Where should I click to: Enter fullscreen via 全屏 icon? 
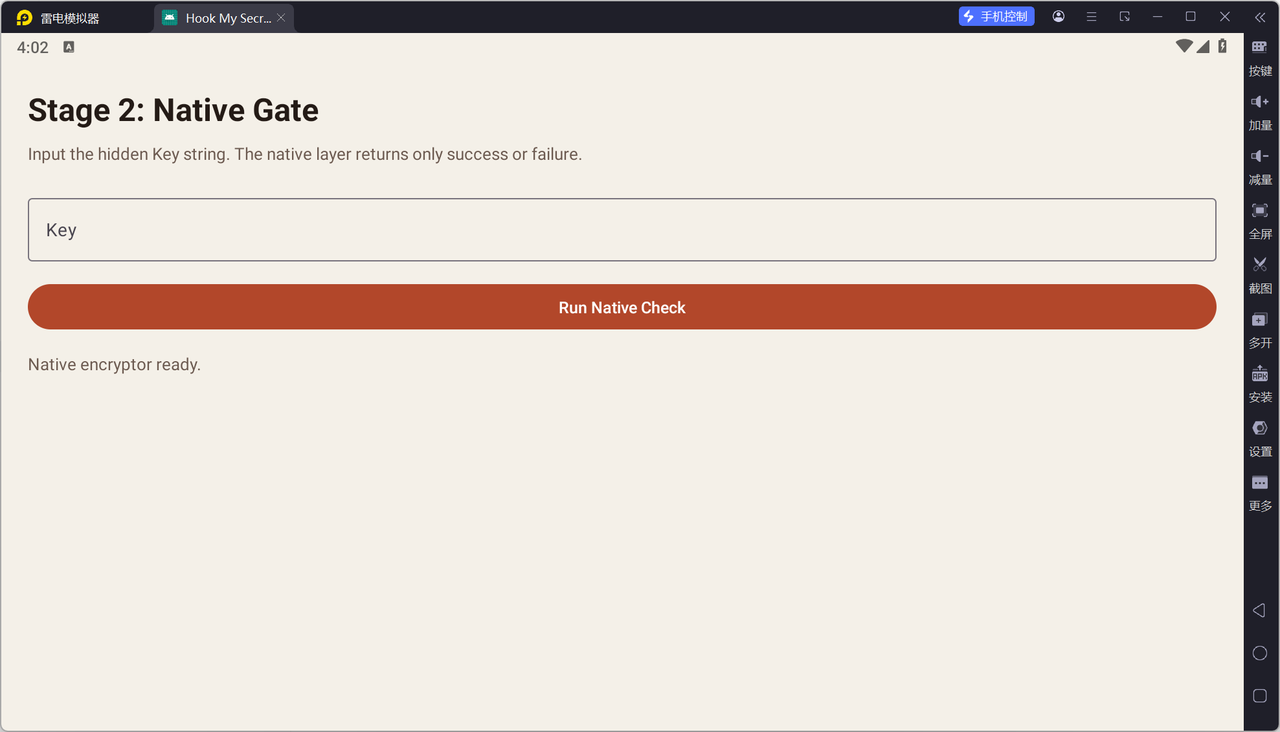(x=1260, y=220)
